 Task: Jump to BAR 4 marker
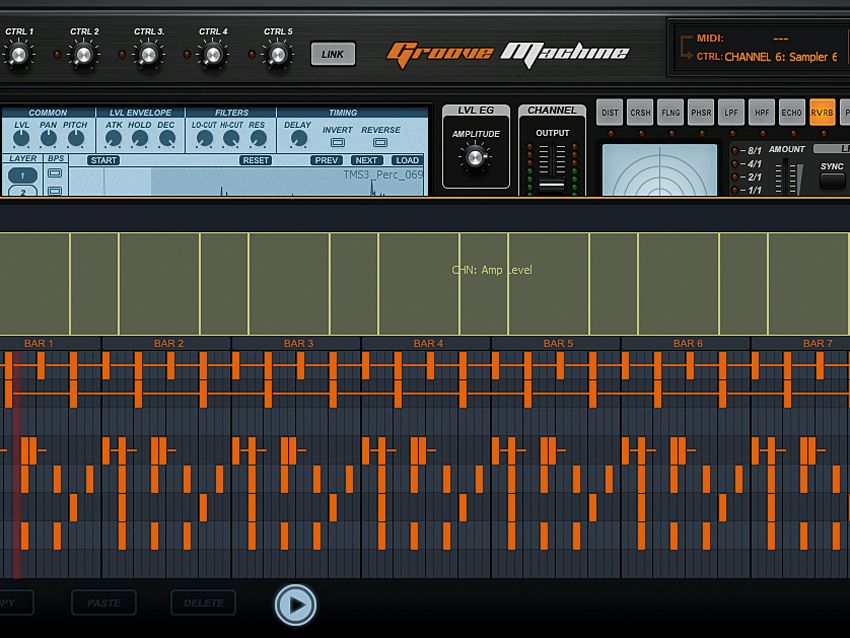tap(428, 344)
